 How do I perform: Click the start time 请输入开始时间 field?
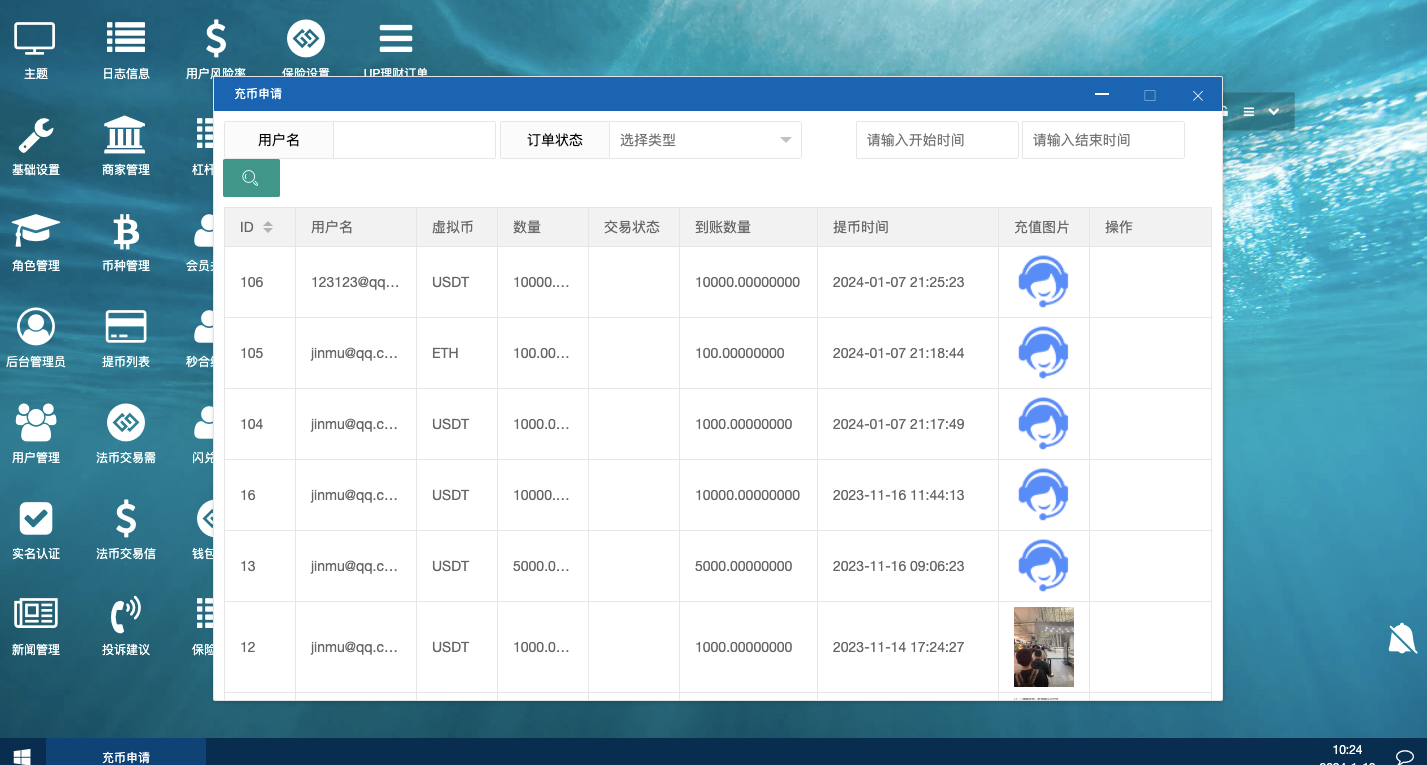click(936, 140)
